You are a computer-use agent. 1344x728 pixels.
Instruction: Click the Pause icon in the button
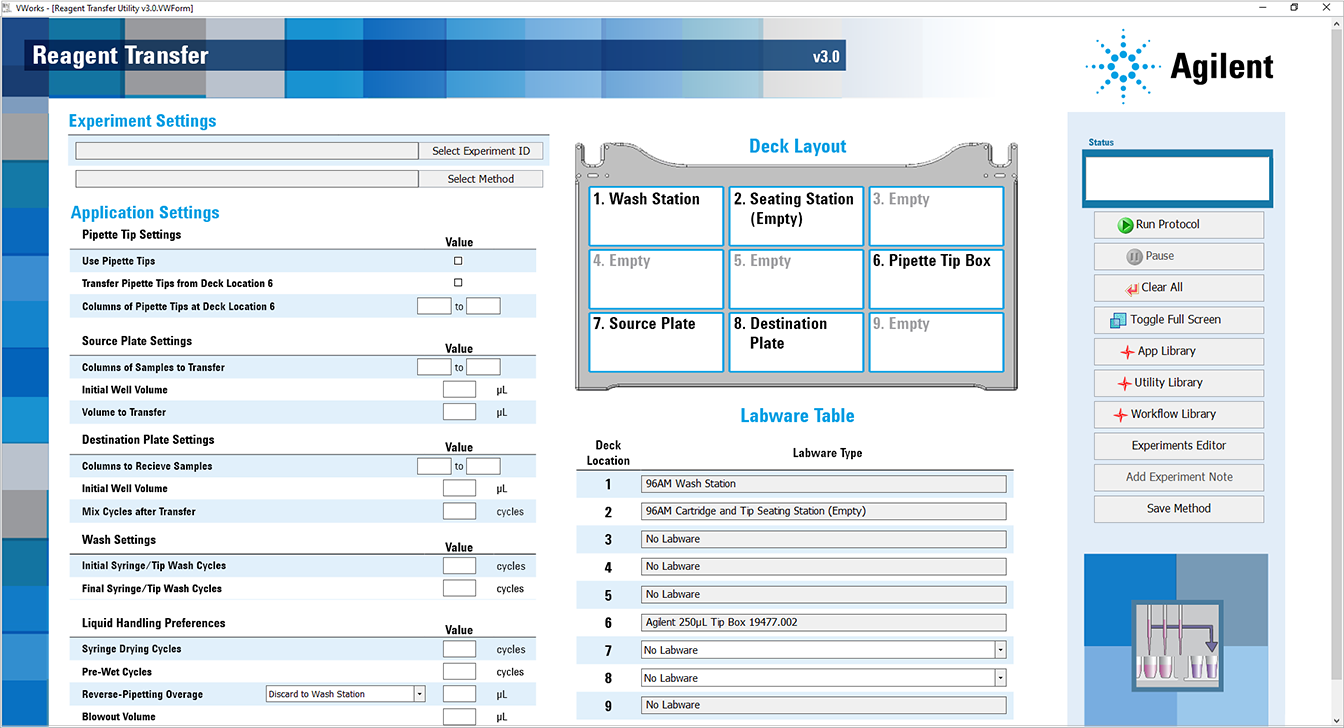[x=1134, y=256]
